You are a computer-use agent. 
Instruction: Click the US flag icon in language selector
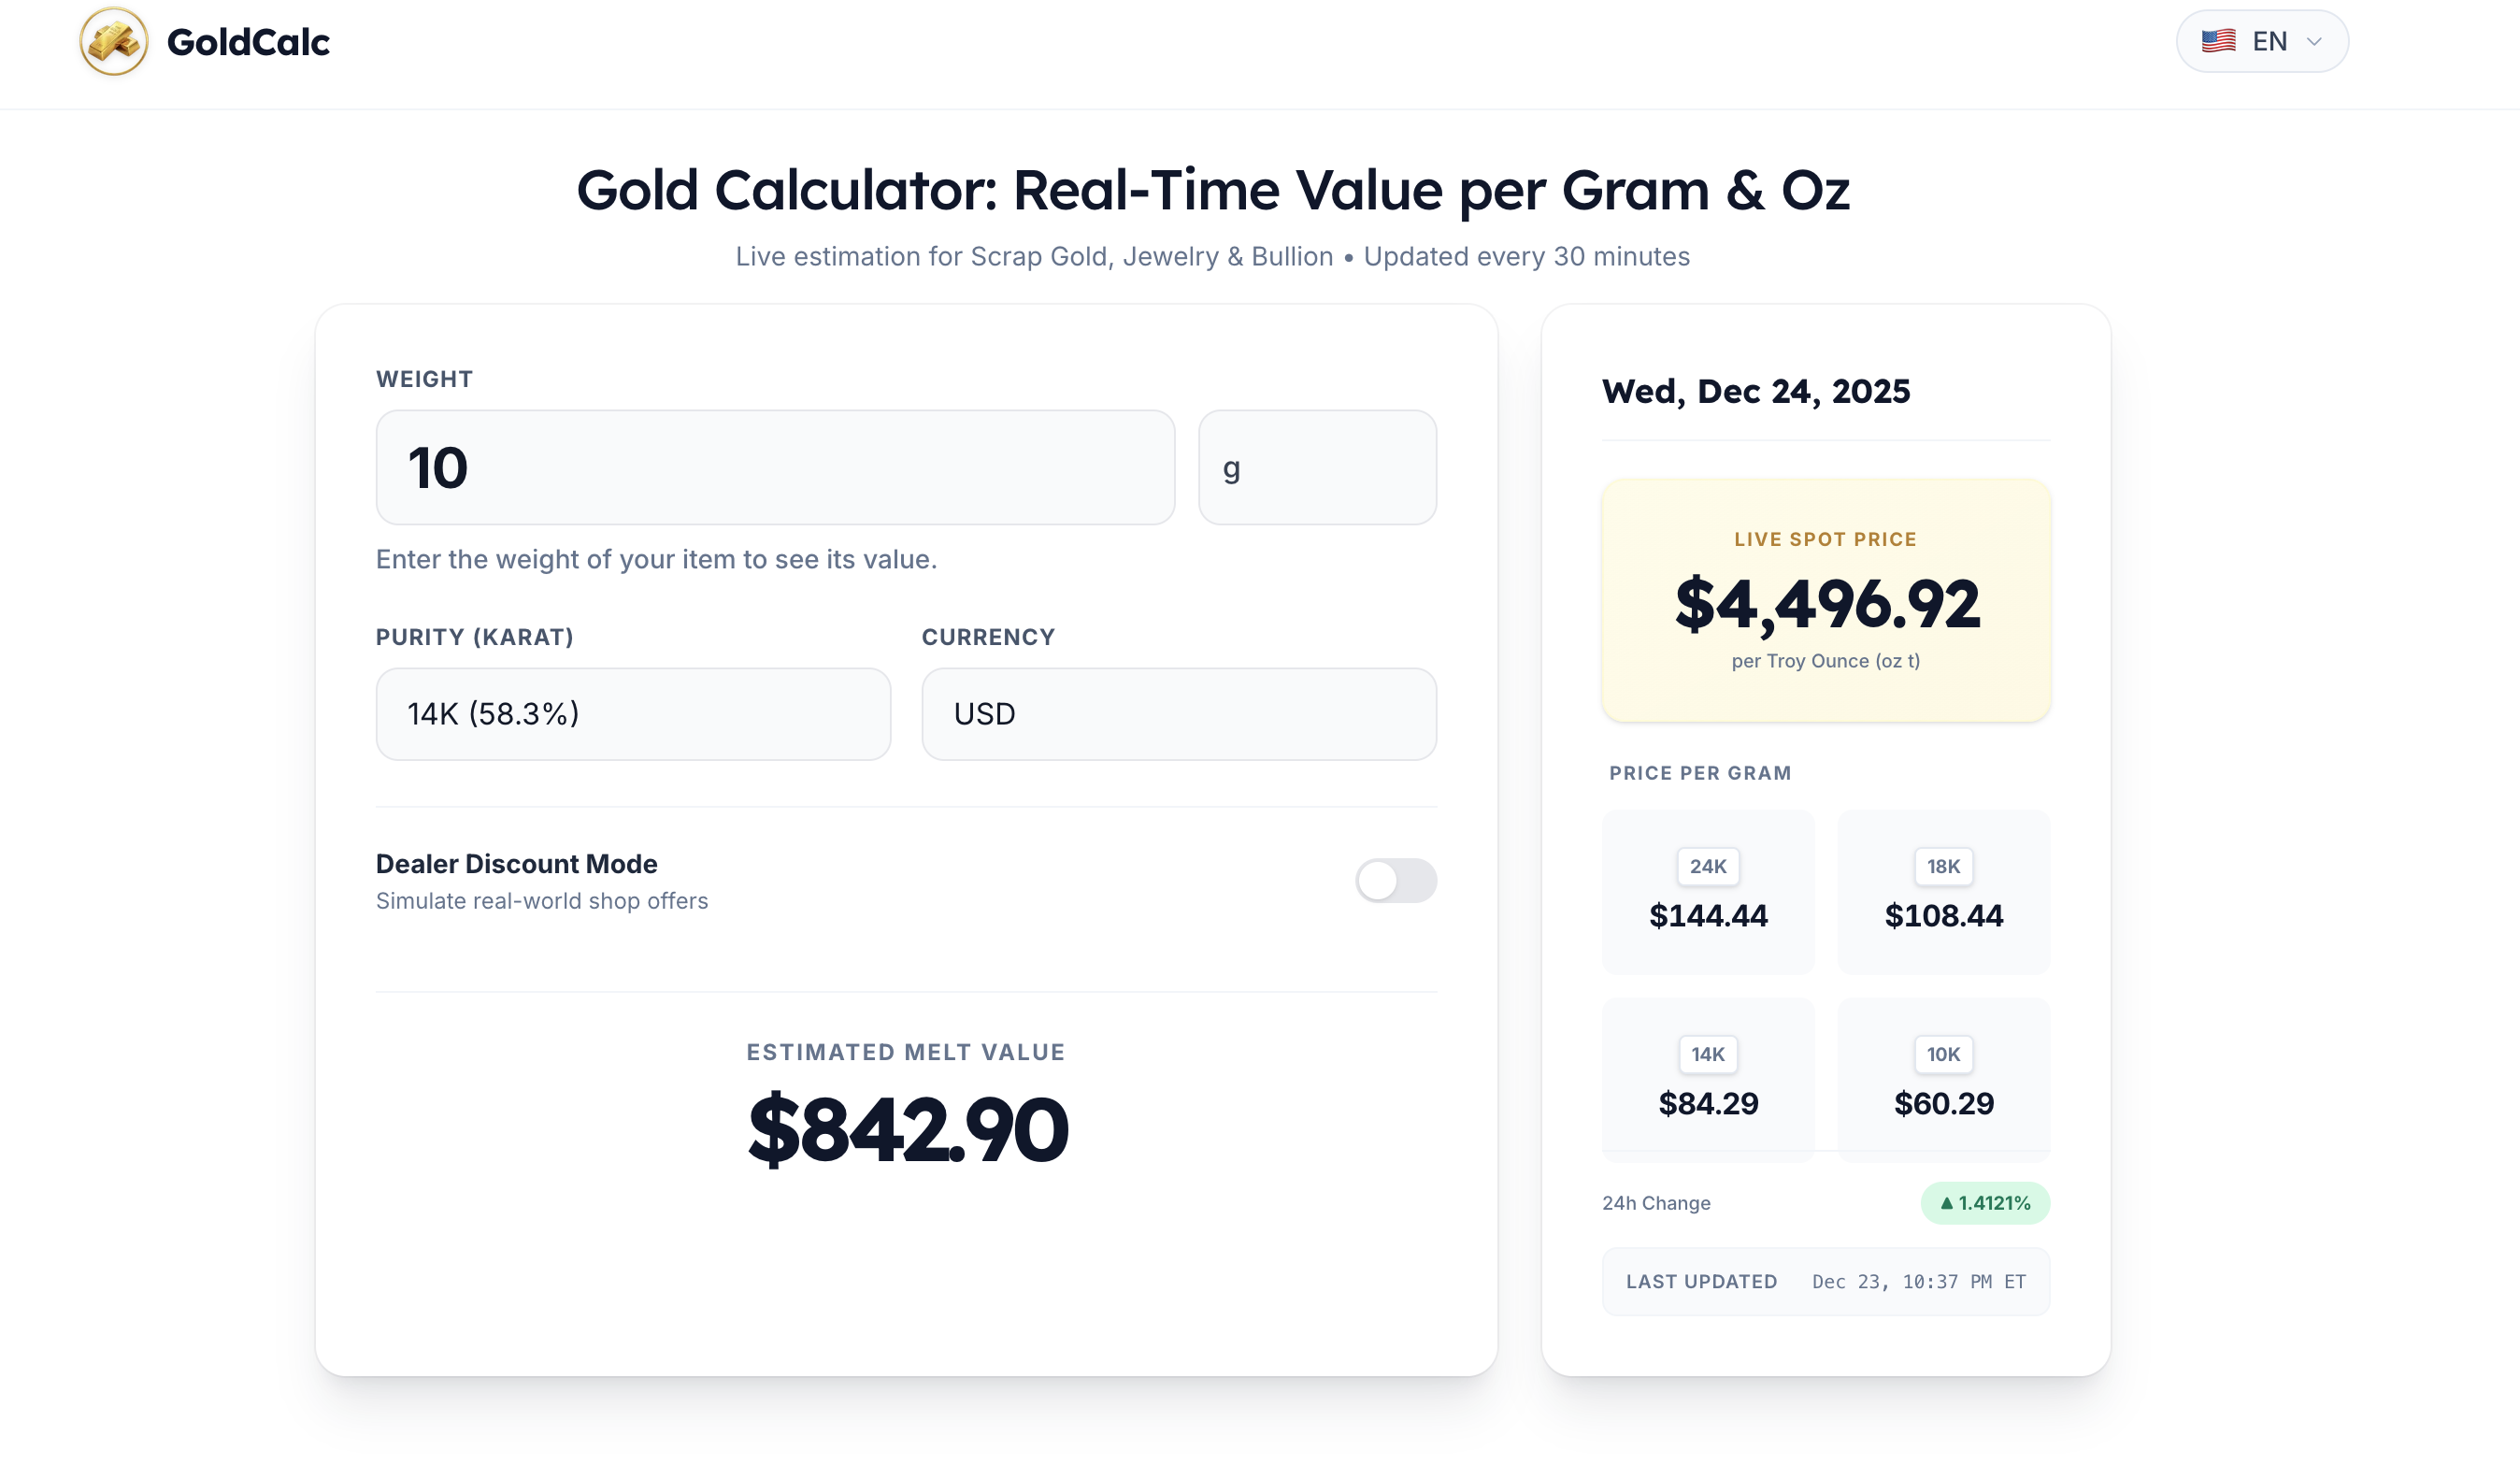point(2219,40)
